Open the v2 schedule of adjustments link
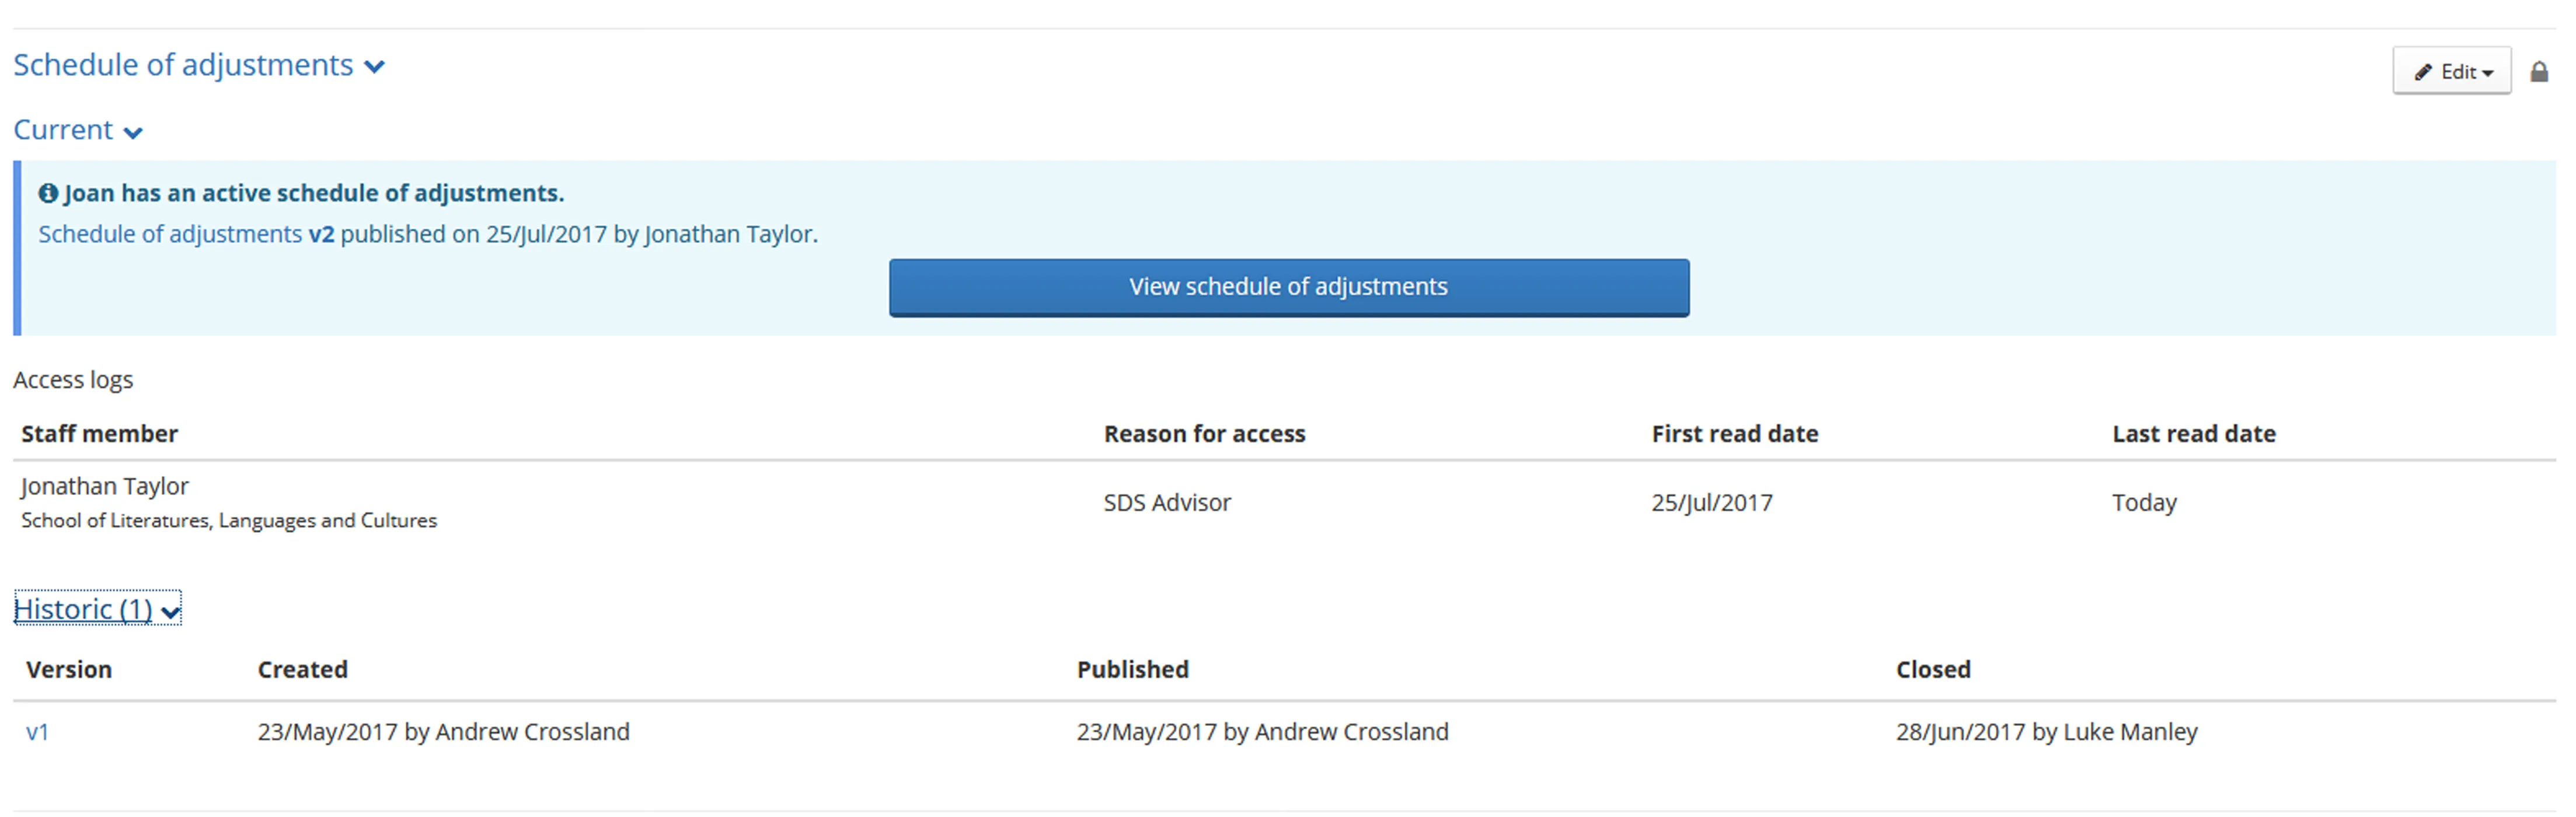Screen dimensions: 2576x817 pyautogui.click(x=321, y=234)
